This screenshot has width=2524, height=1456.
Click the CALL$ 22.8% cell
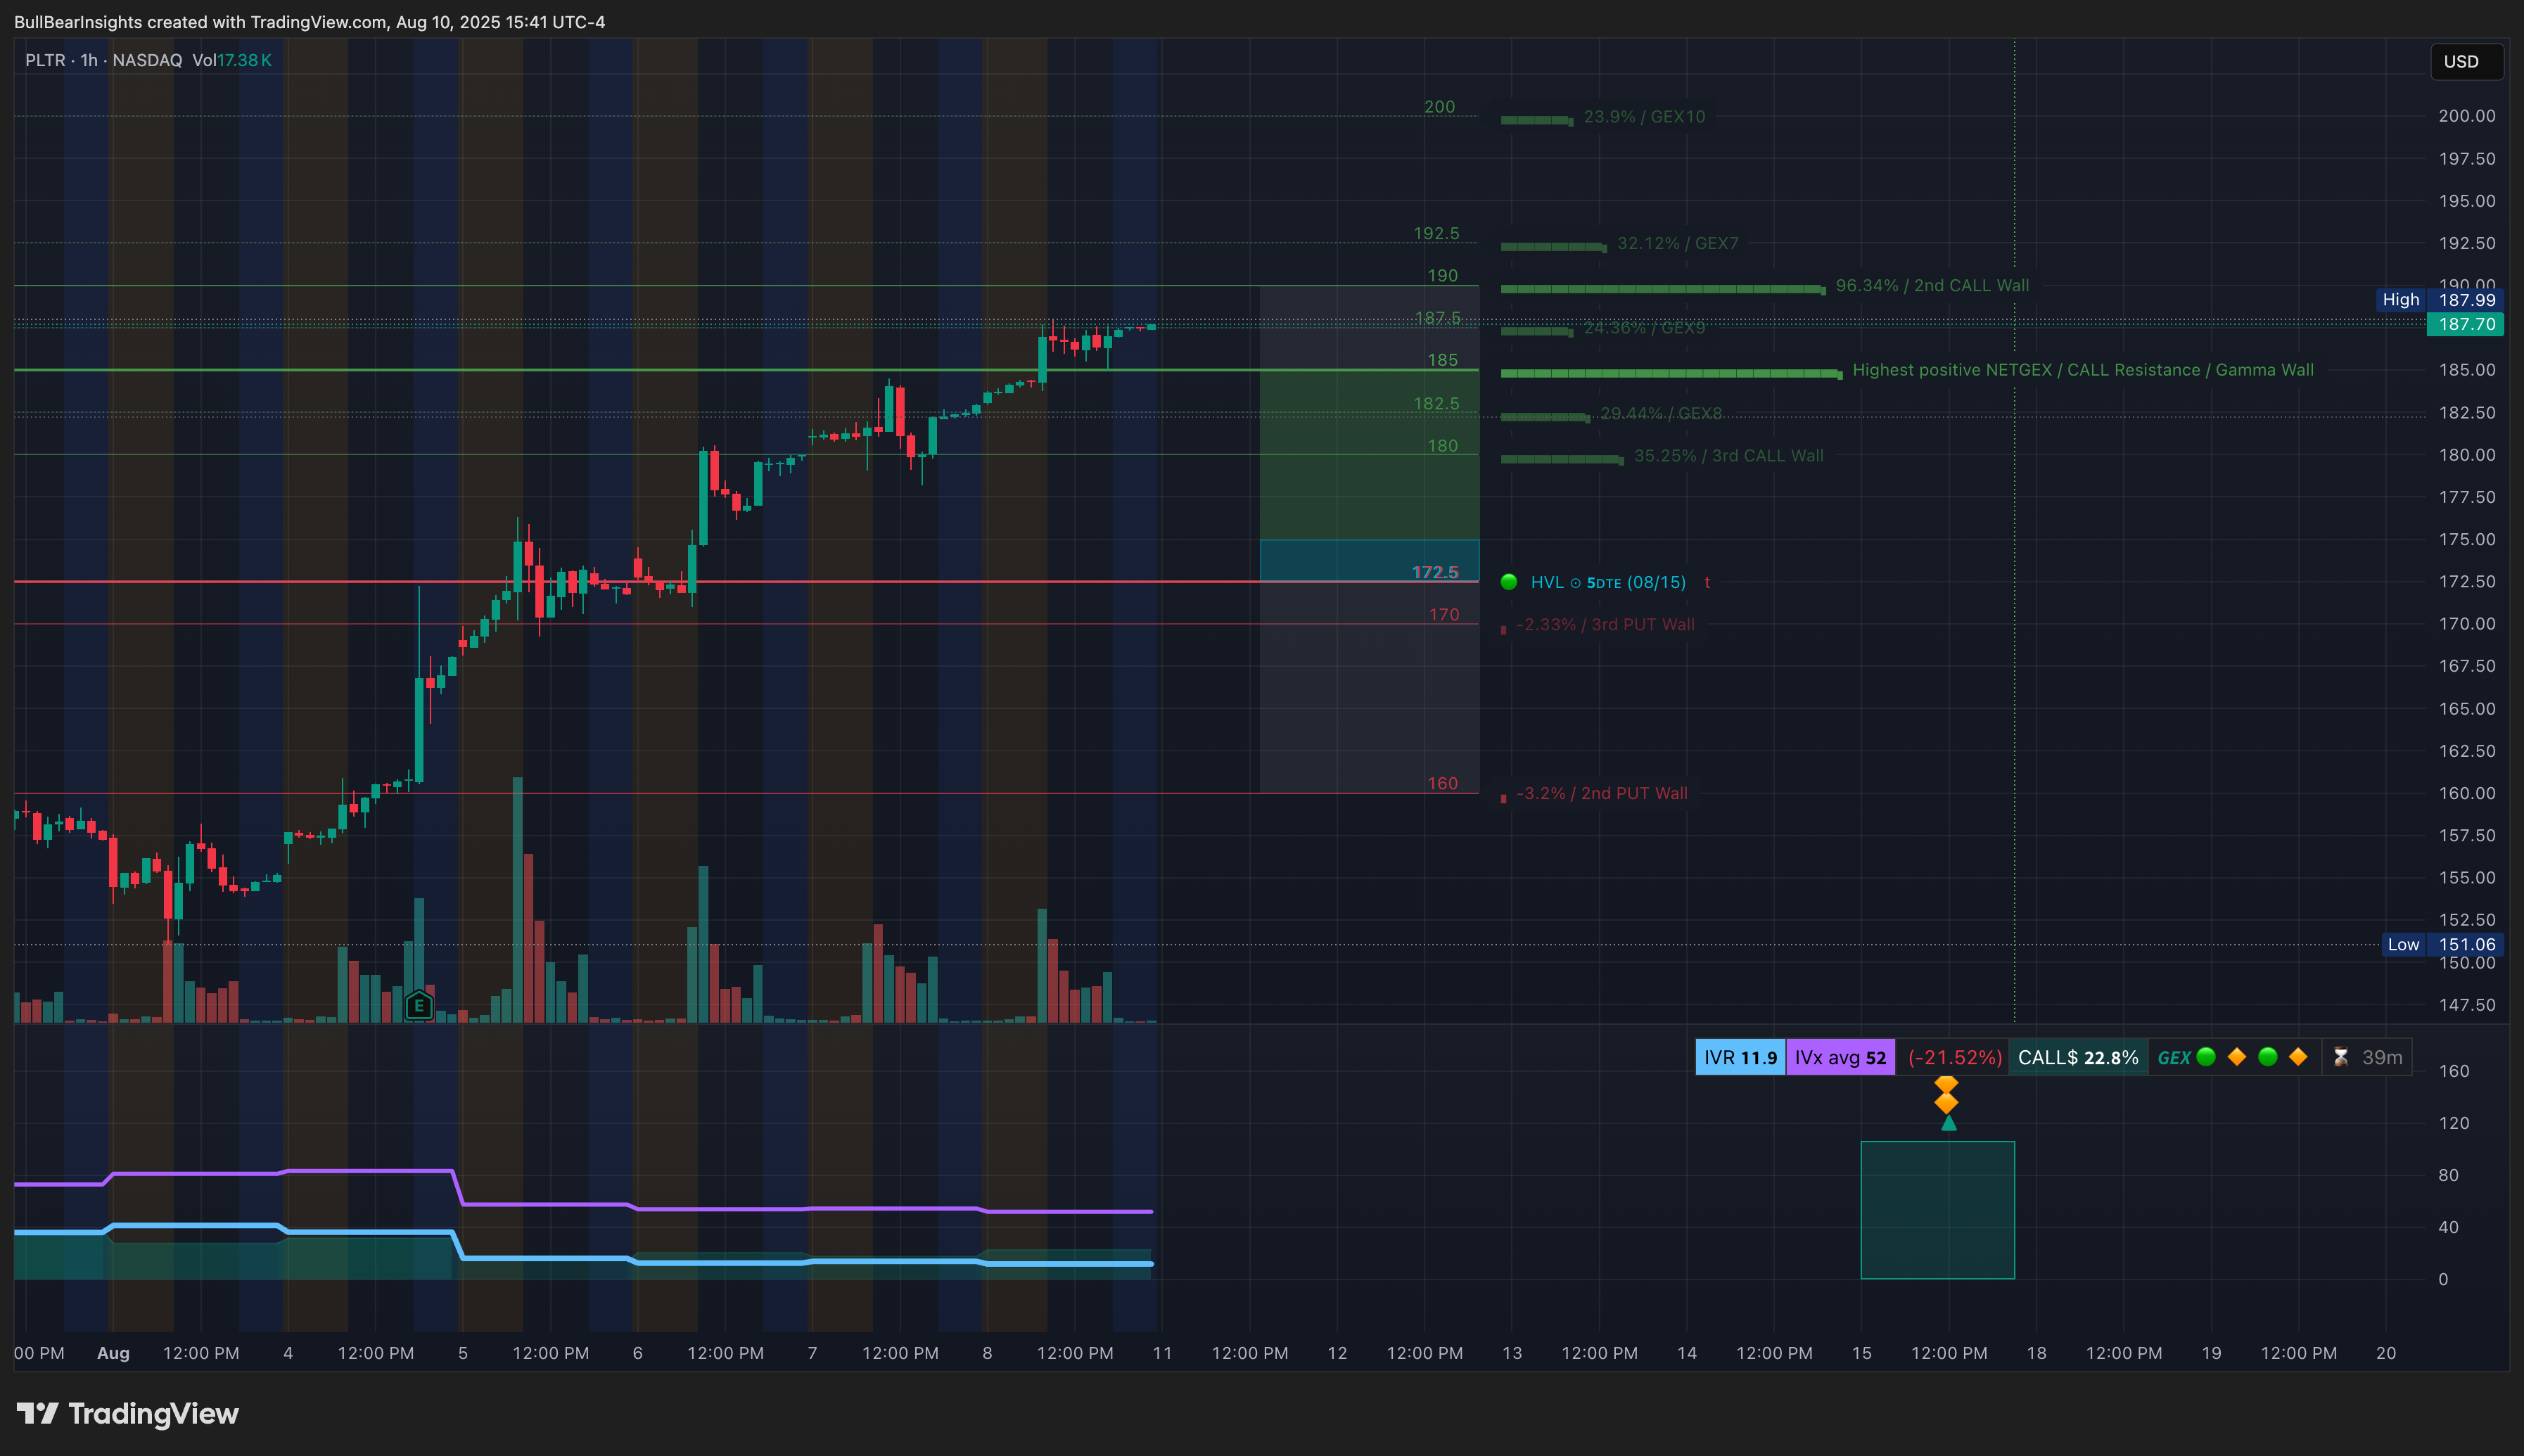[2078, 1057]
